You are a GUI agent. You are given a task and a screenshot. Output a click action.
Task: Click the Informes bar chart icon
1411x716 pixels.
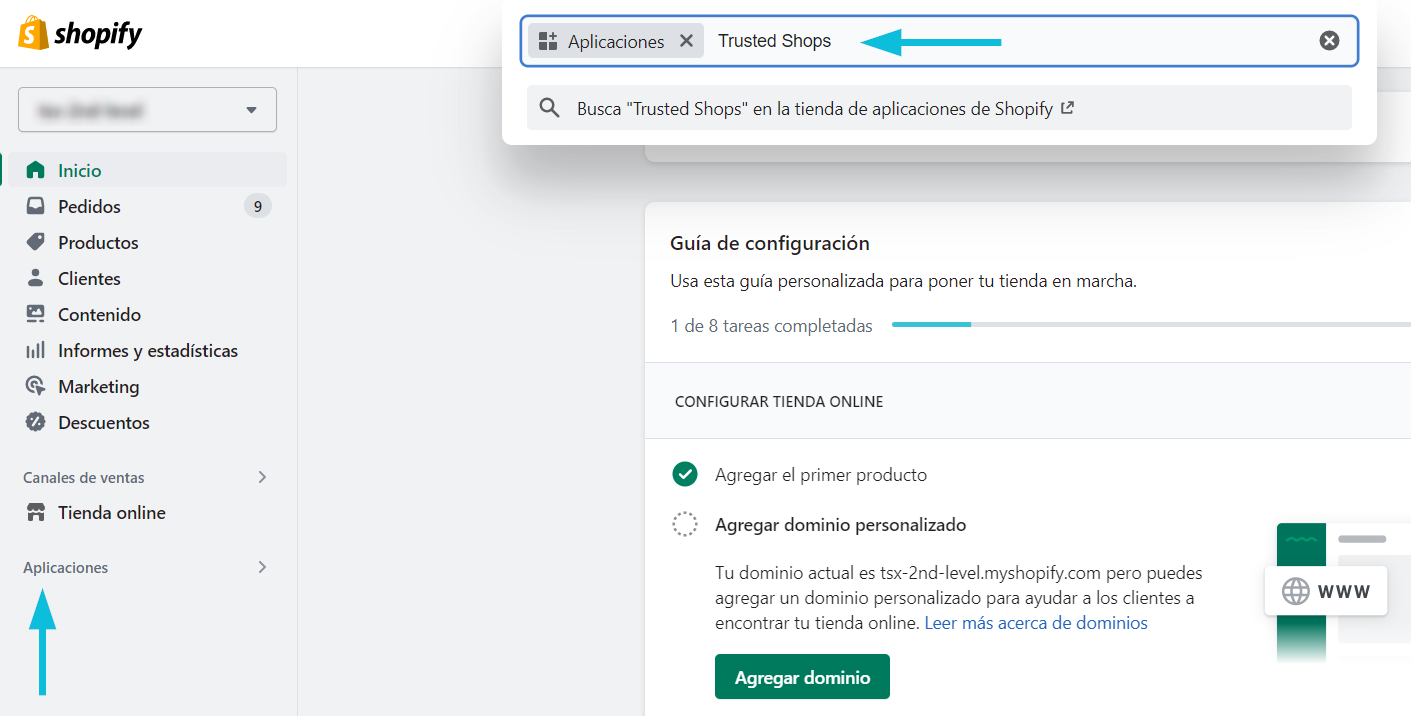pyautogui.click(x=36, y=350)
